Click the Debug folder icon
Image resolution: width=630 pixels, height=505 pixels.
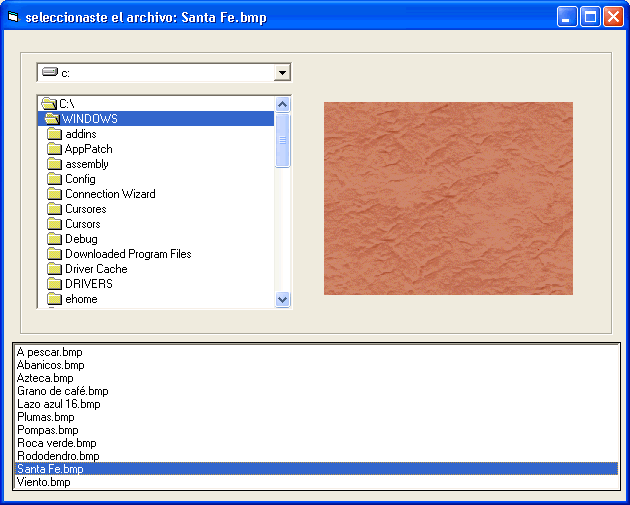(x=54, y=239)
